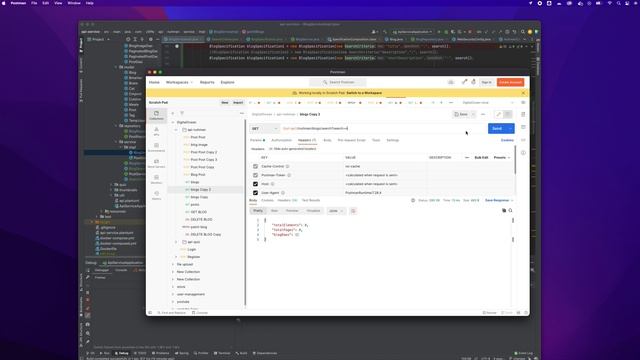The width and height of the screenshot is (640, 360).
Task: Expand the api-quiz folder
Action: coord(176,242)
